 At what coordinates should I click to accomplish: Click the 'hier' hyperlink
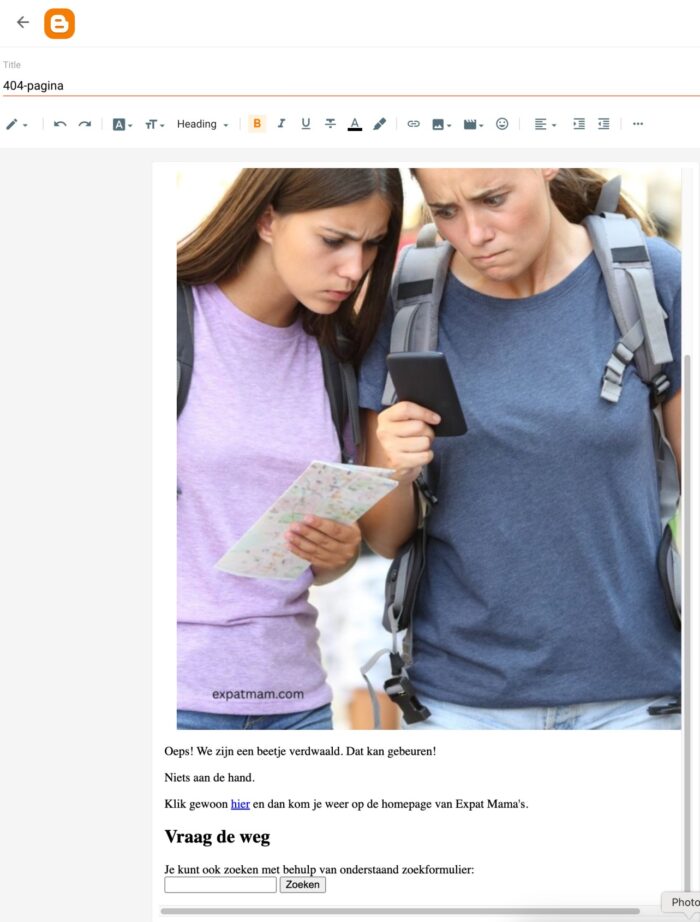click(240, 804)
